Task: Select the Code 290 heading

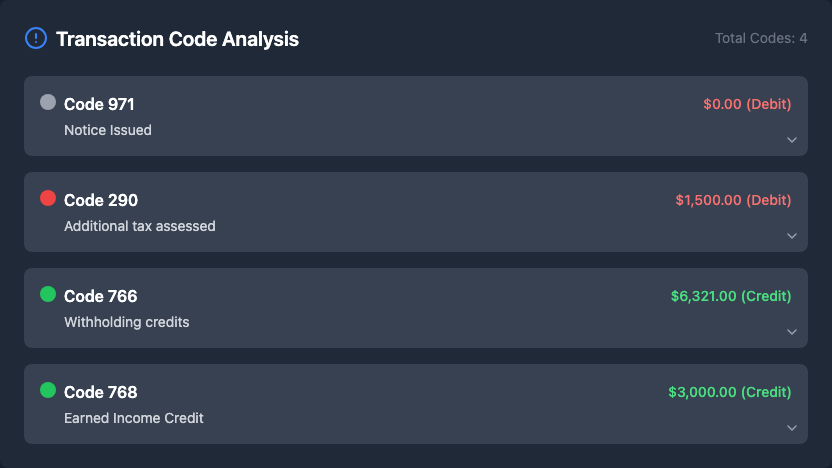Action: [x=101, y=200]
